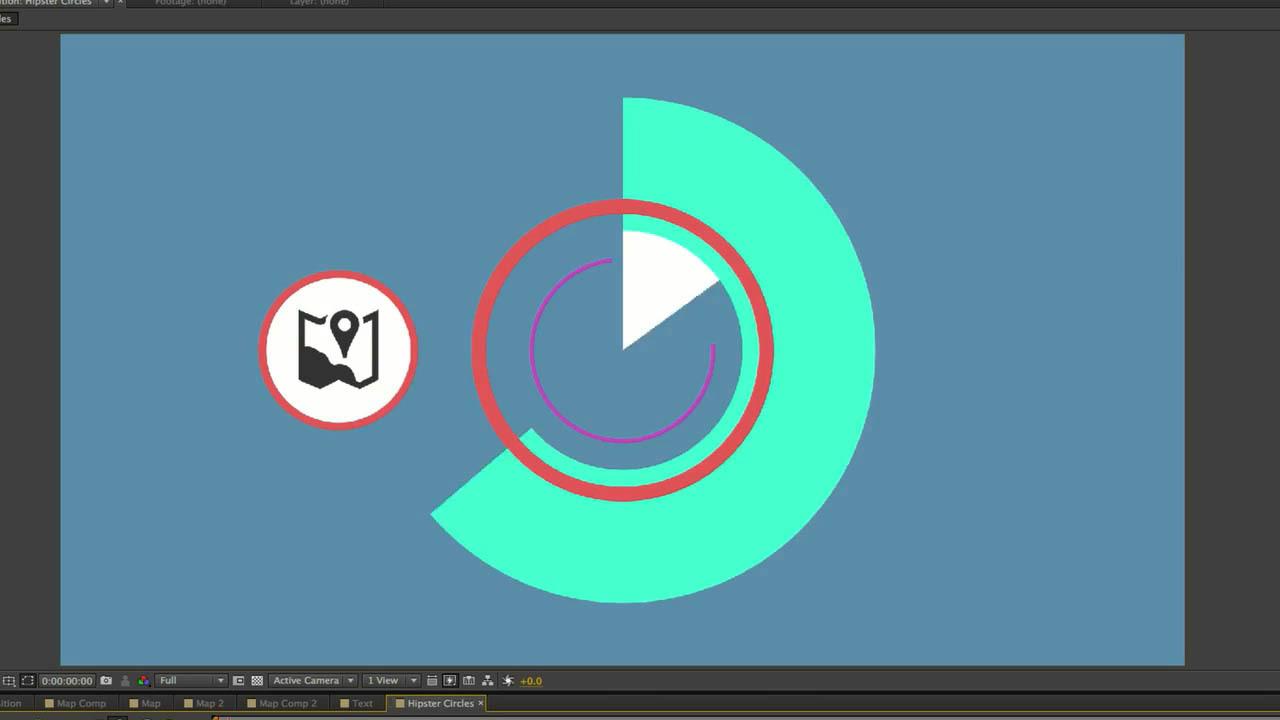The width and height of the screenshot is (1280, 720).
Task: Close the Hipster Circles timeline tab
Action: coord(480,703)
